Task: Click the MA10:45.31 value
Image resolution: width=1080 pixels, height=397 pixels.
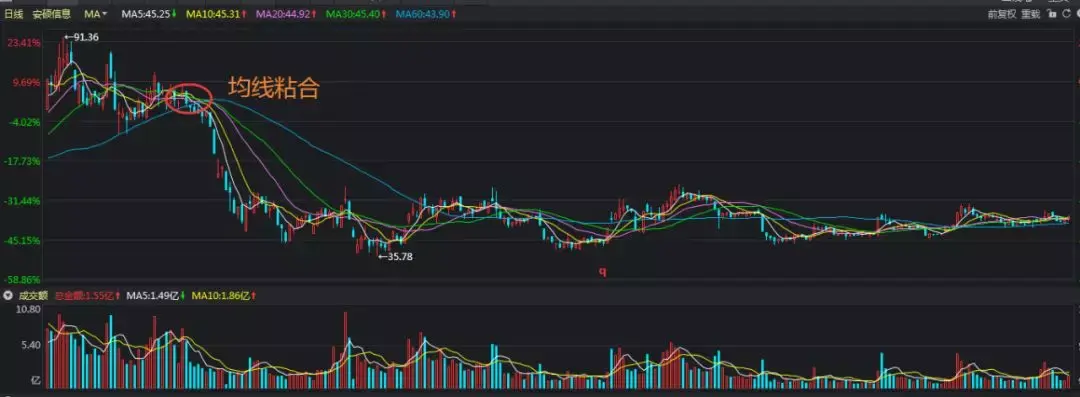Action: 217,14
